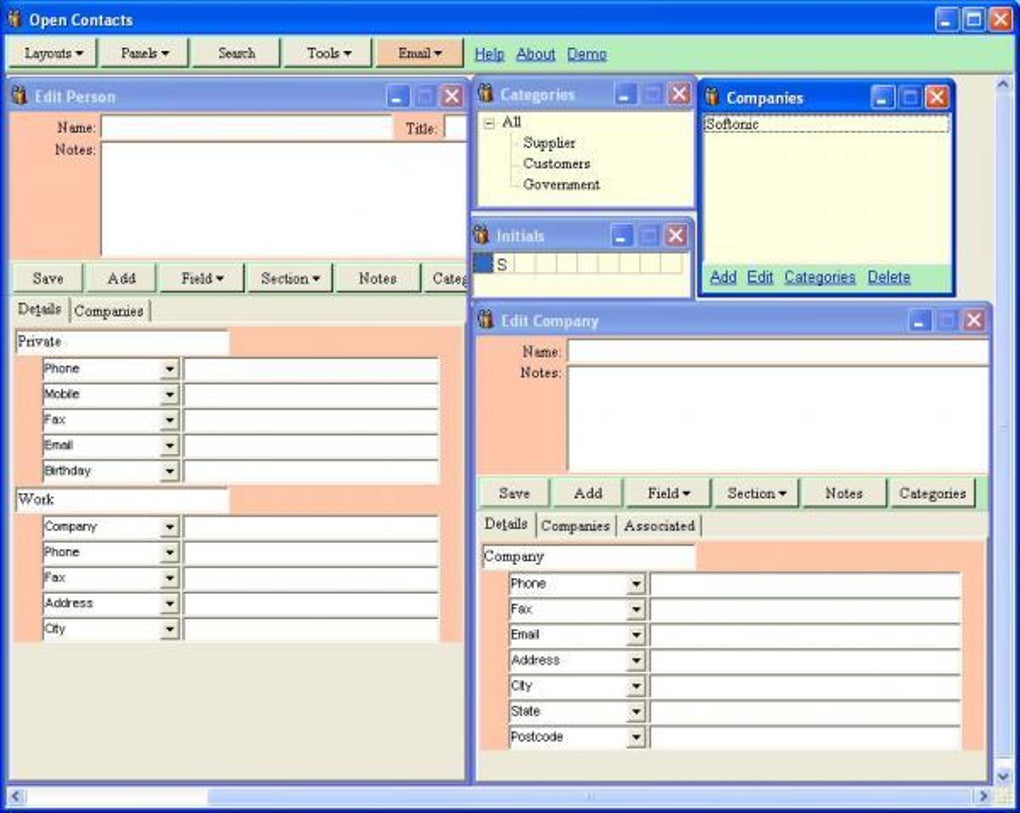Expand the Birthday field type dropdown

click(x=170, y=471)
